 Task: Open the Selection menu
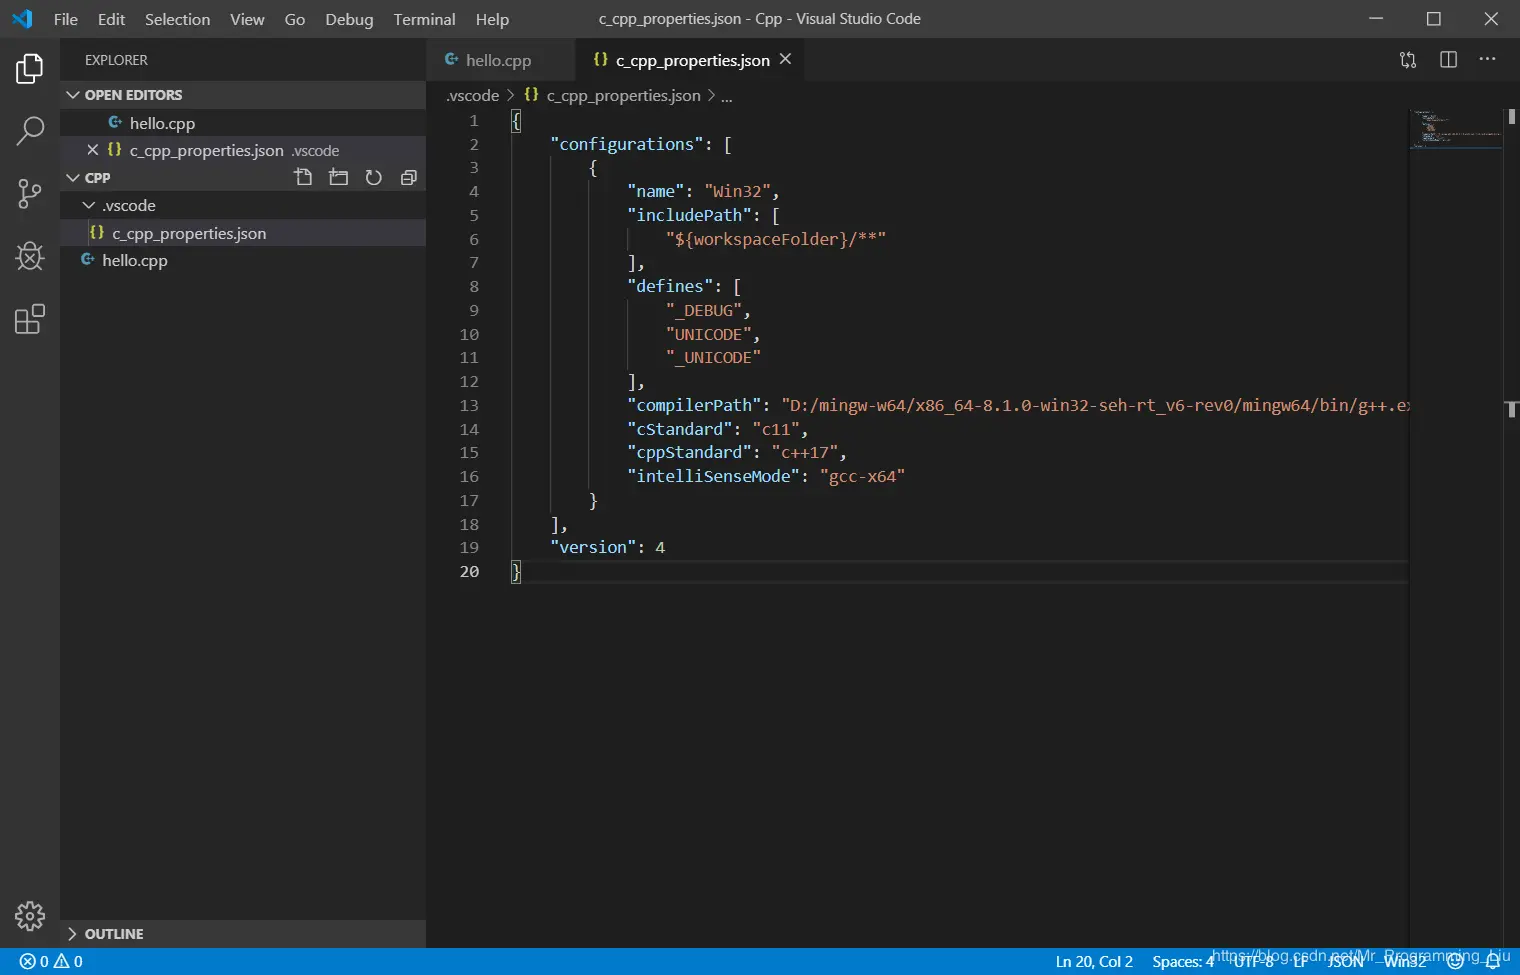point(177,19)
